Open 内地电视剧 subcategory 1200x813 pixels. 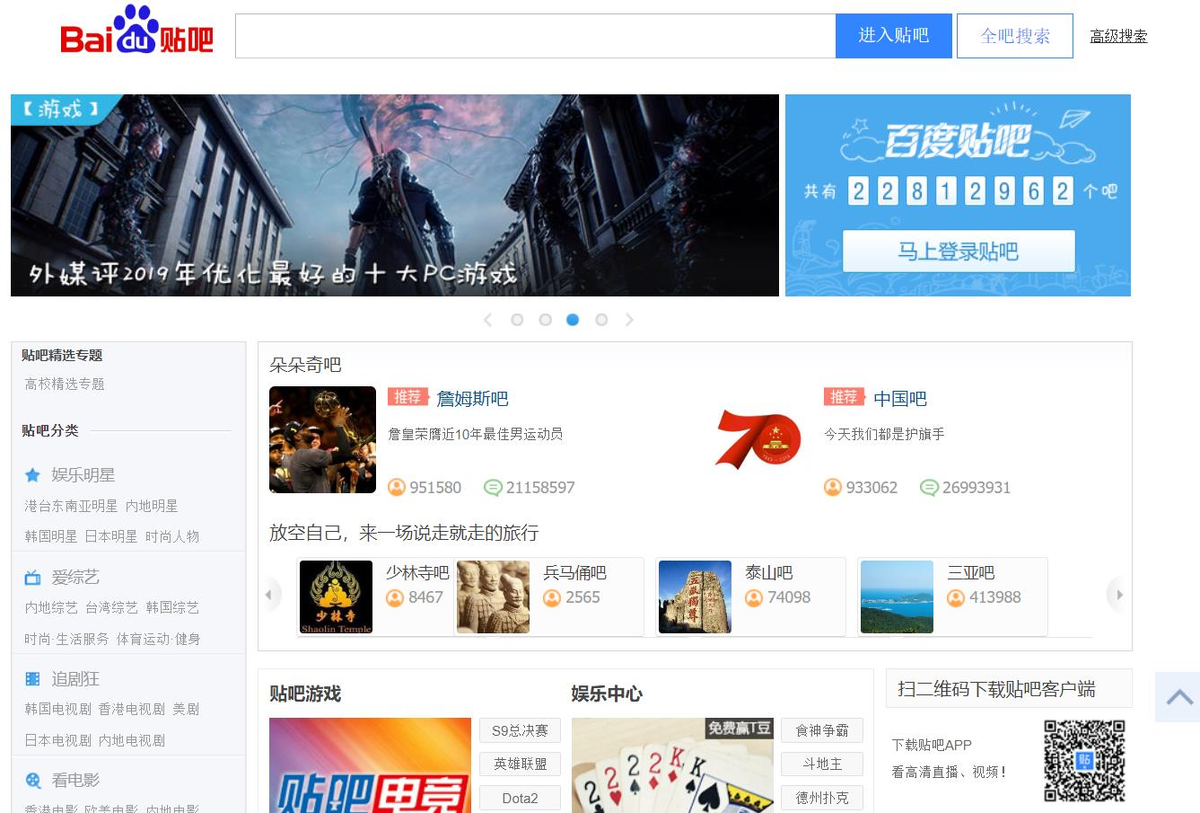click(131, 741)
